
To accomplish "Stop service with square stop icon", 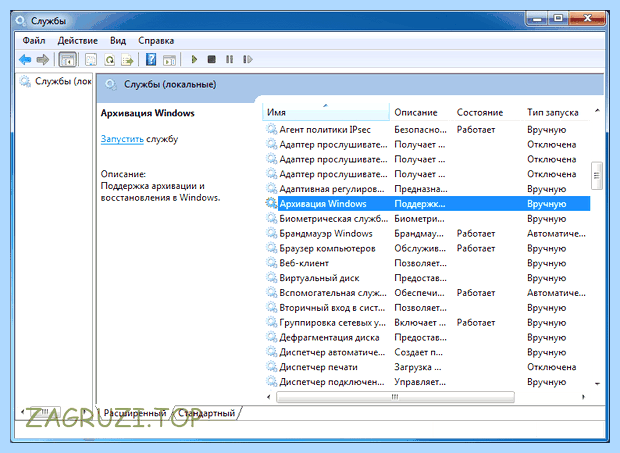I will [212, 59].
